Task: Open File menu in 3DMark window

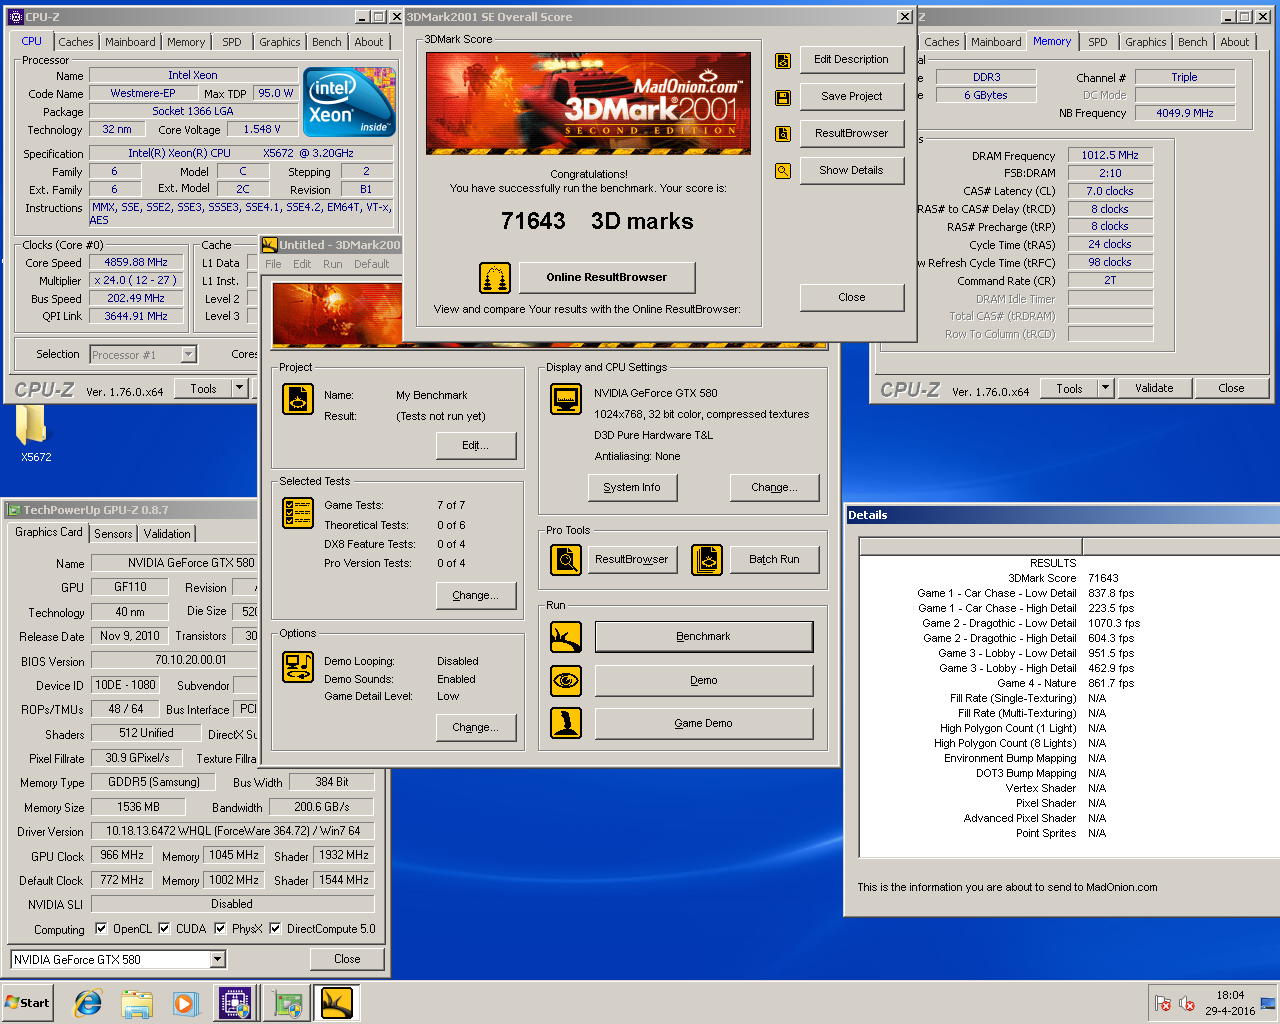Action: pos(273,264)
